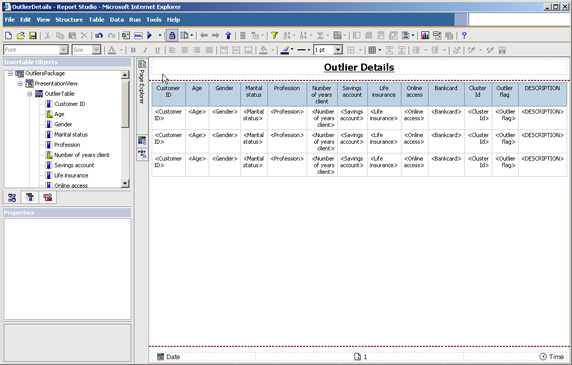This screenshot has width=572, height=365.
Task: Select the Marital status tree item
Action: pyautogui.click(x=71, y=135)
